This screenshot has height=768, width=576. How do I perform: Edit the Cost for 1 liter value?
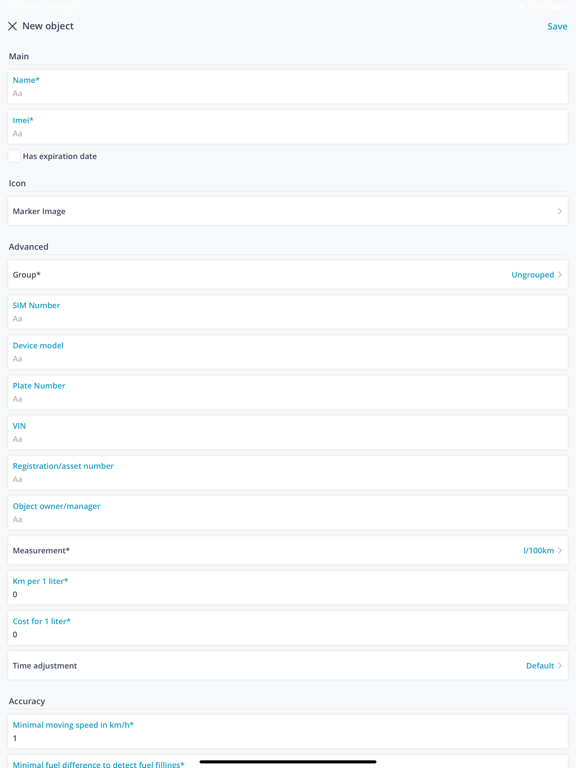click(288, 628)
